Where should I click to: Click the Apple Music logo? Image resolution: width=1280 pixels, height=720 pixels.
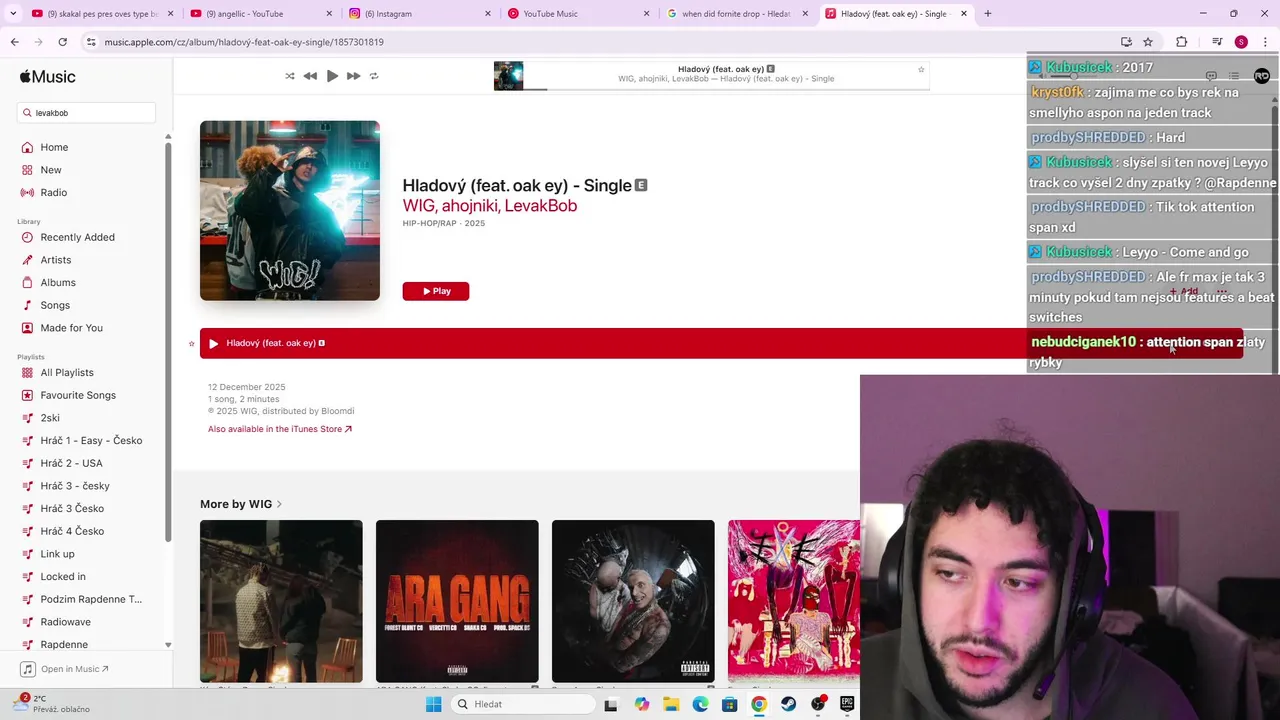click(47, 77)
